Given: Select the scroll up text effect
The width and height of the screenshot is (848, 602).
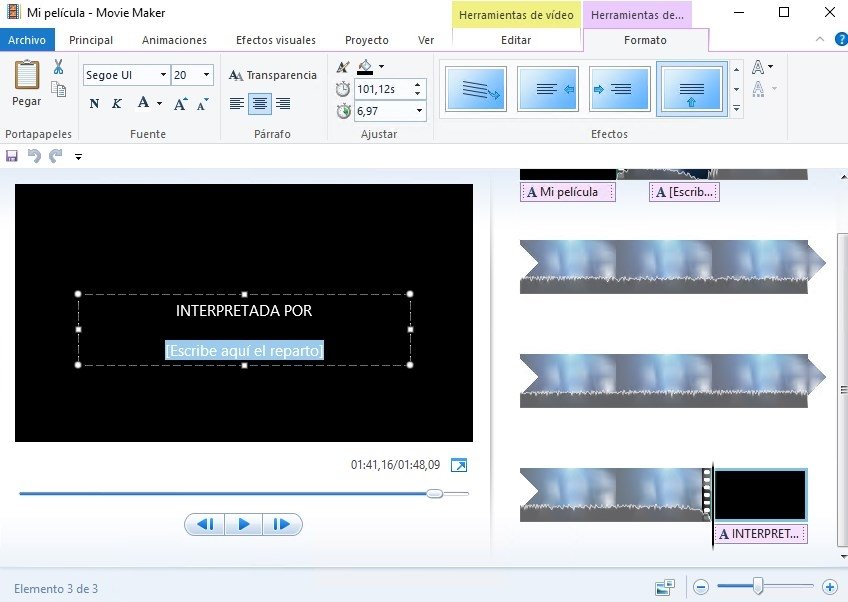Looking at the screenshot, I should click(x=691, y=89).
